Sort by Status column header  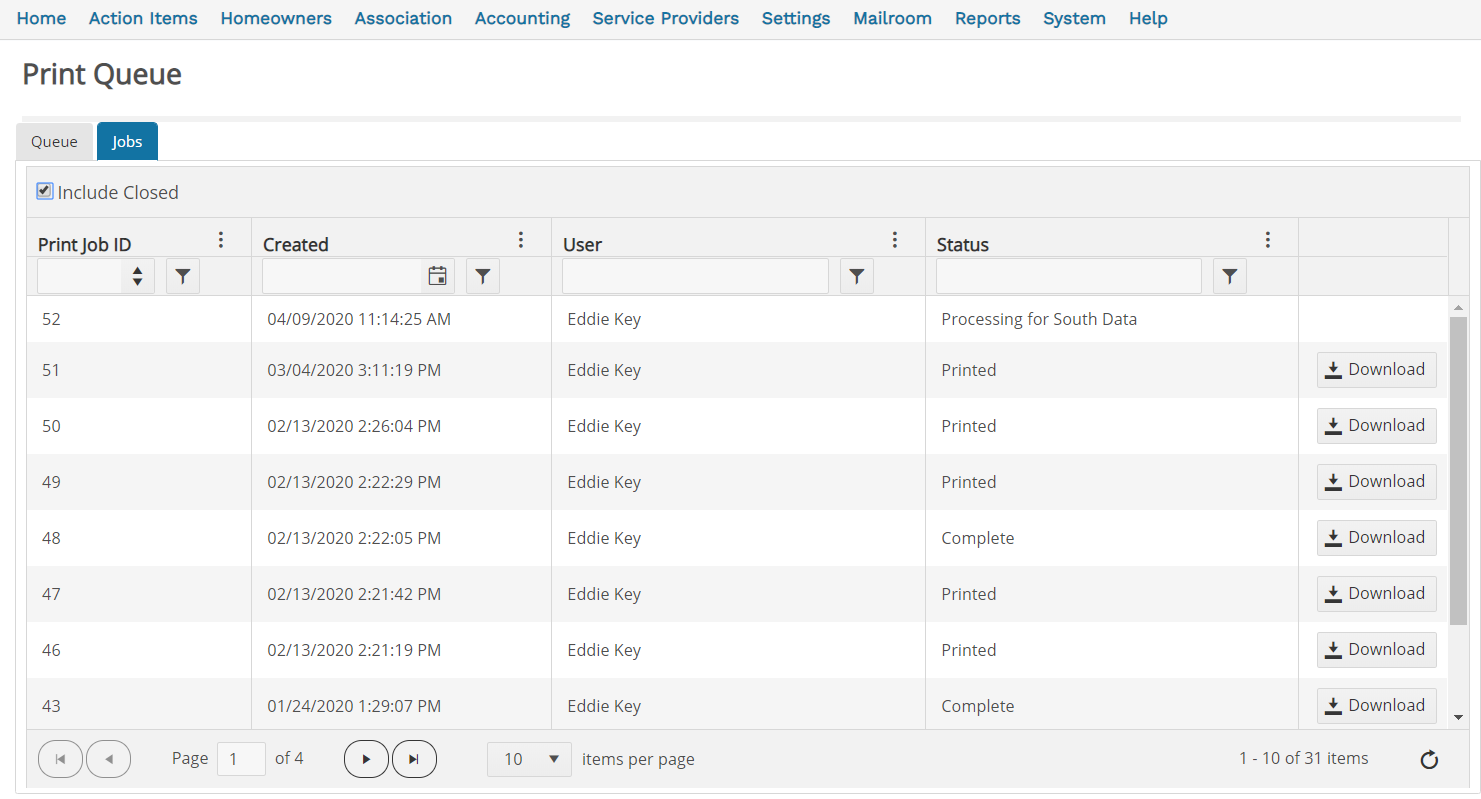pyautogui.click(x=962, y=244)
